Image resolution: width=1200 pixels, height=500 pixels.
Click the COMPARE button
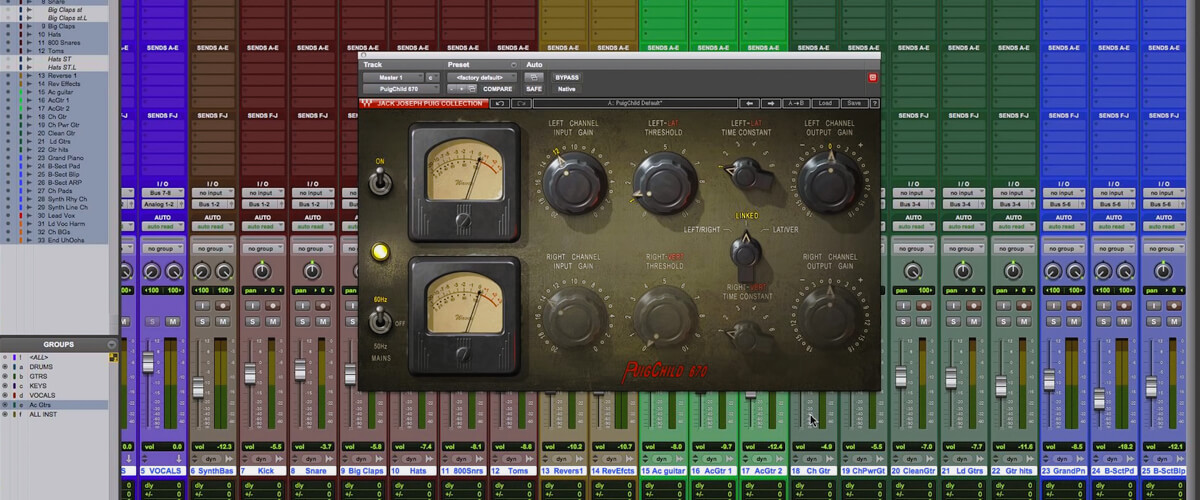497,89
